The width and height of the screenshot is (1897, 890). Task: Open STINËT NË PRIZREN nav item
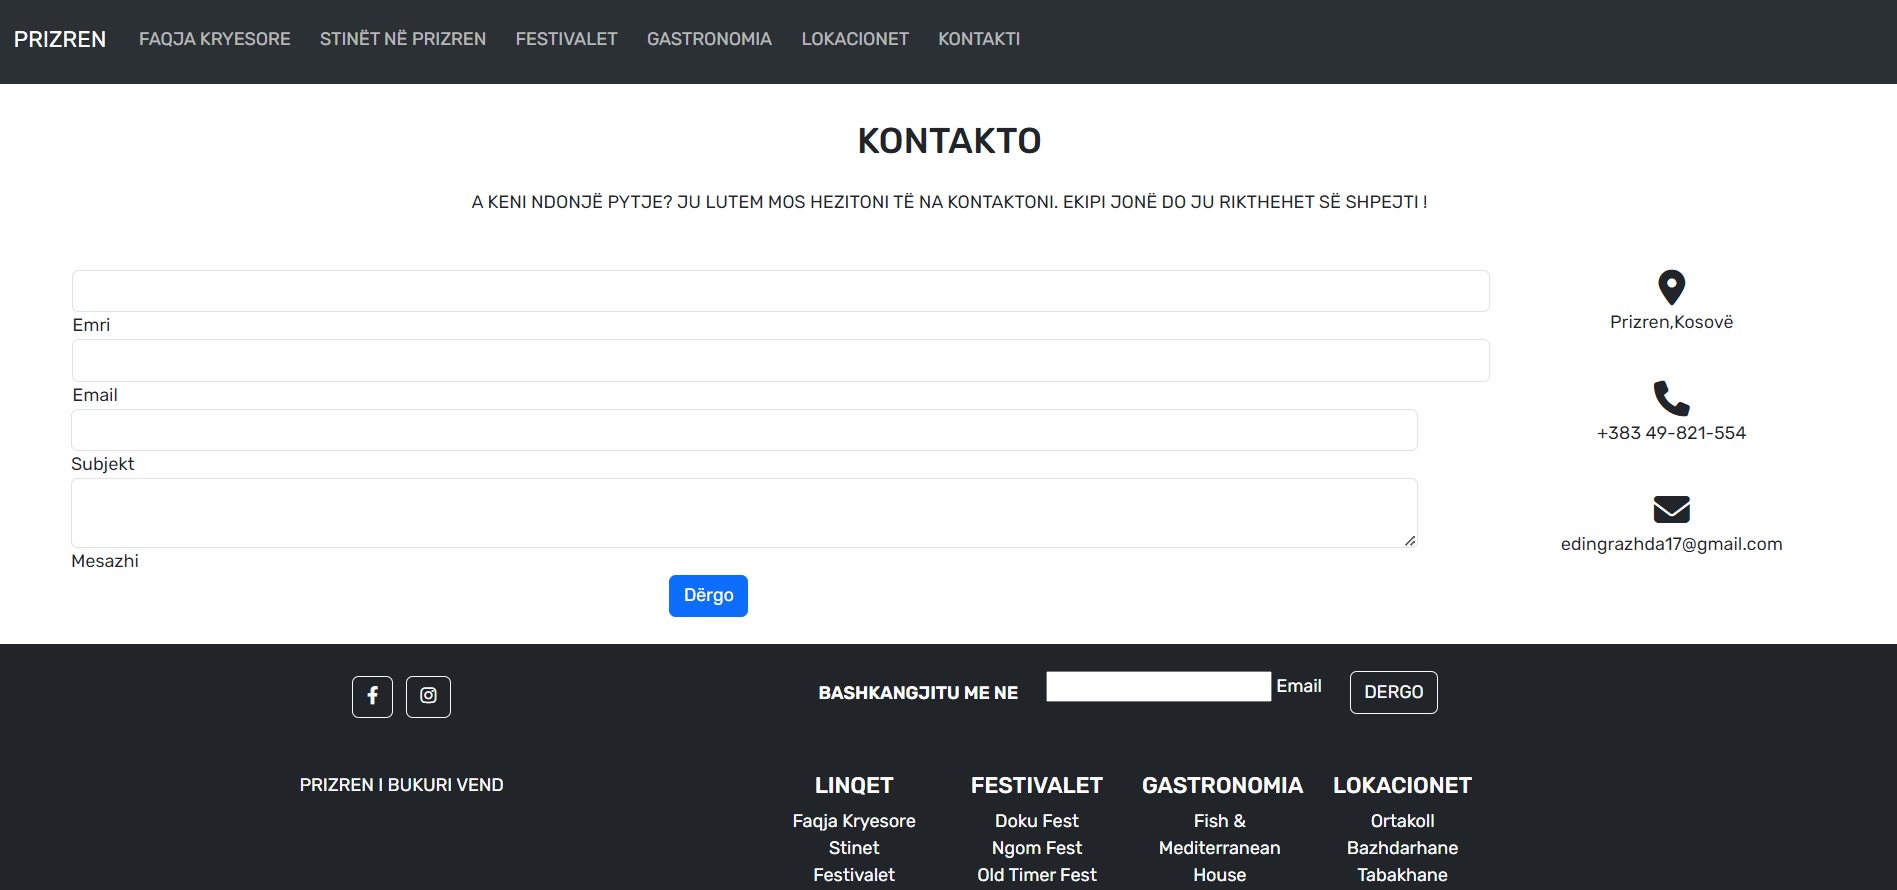click(403, 39)
